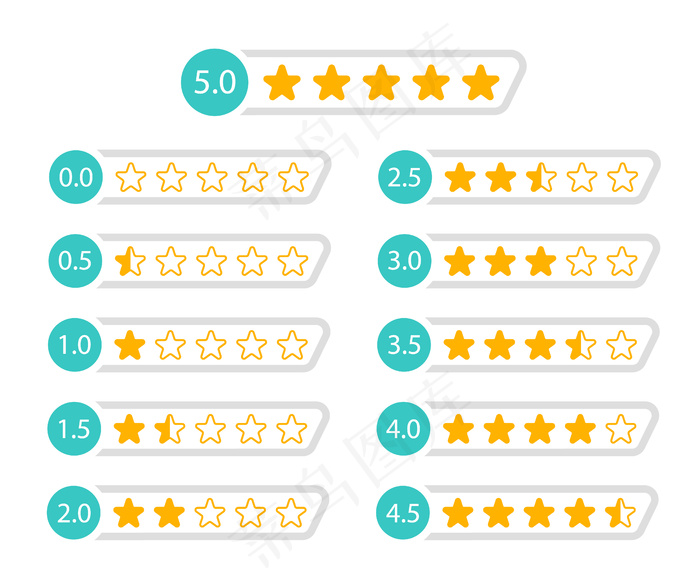Click the half-filled star in the 0.5 row
The height and width of the screenshot is (588, 700).
pos(131,262)
